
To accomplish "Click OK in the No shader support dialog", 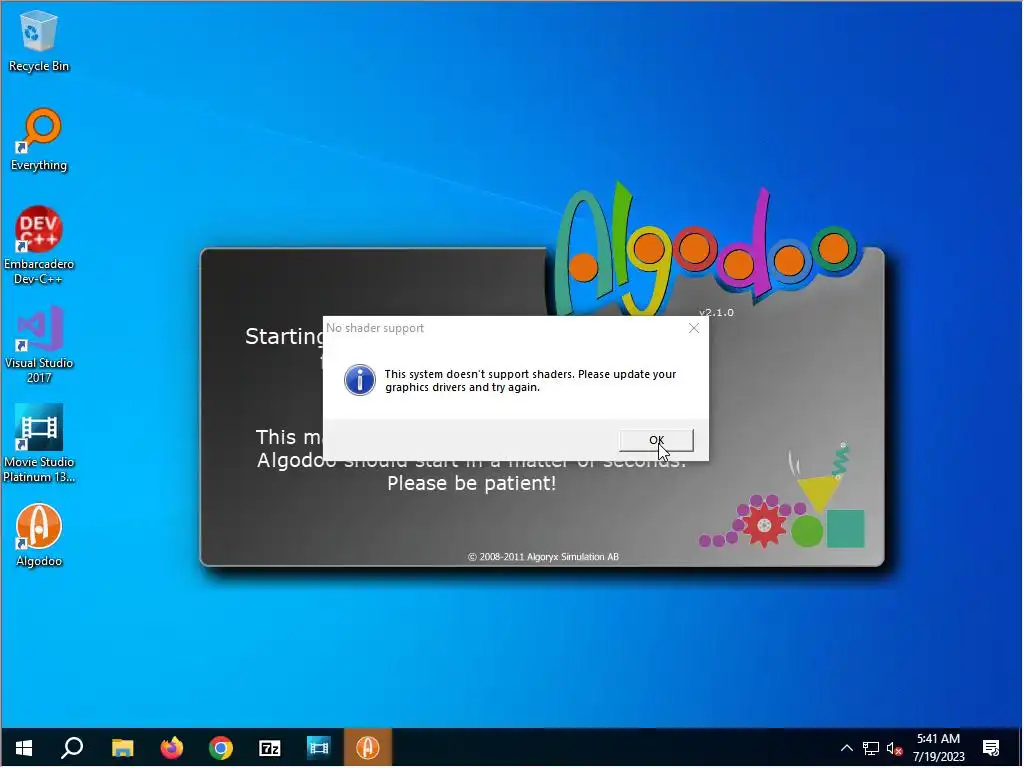I will (656, 440).
